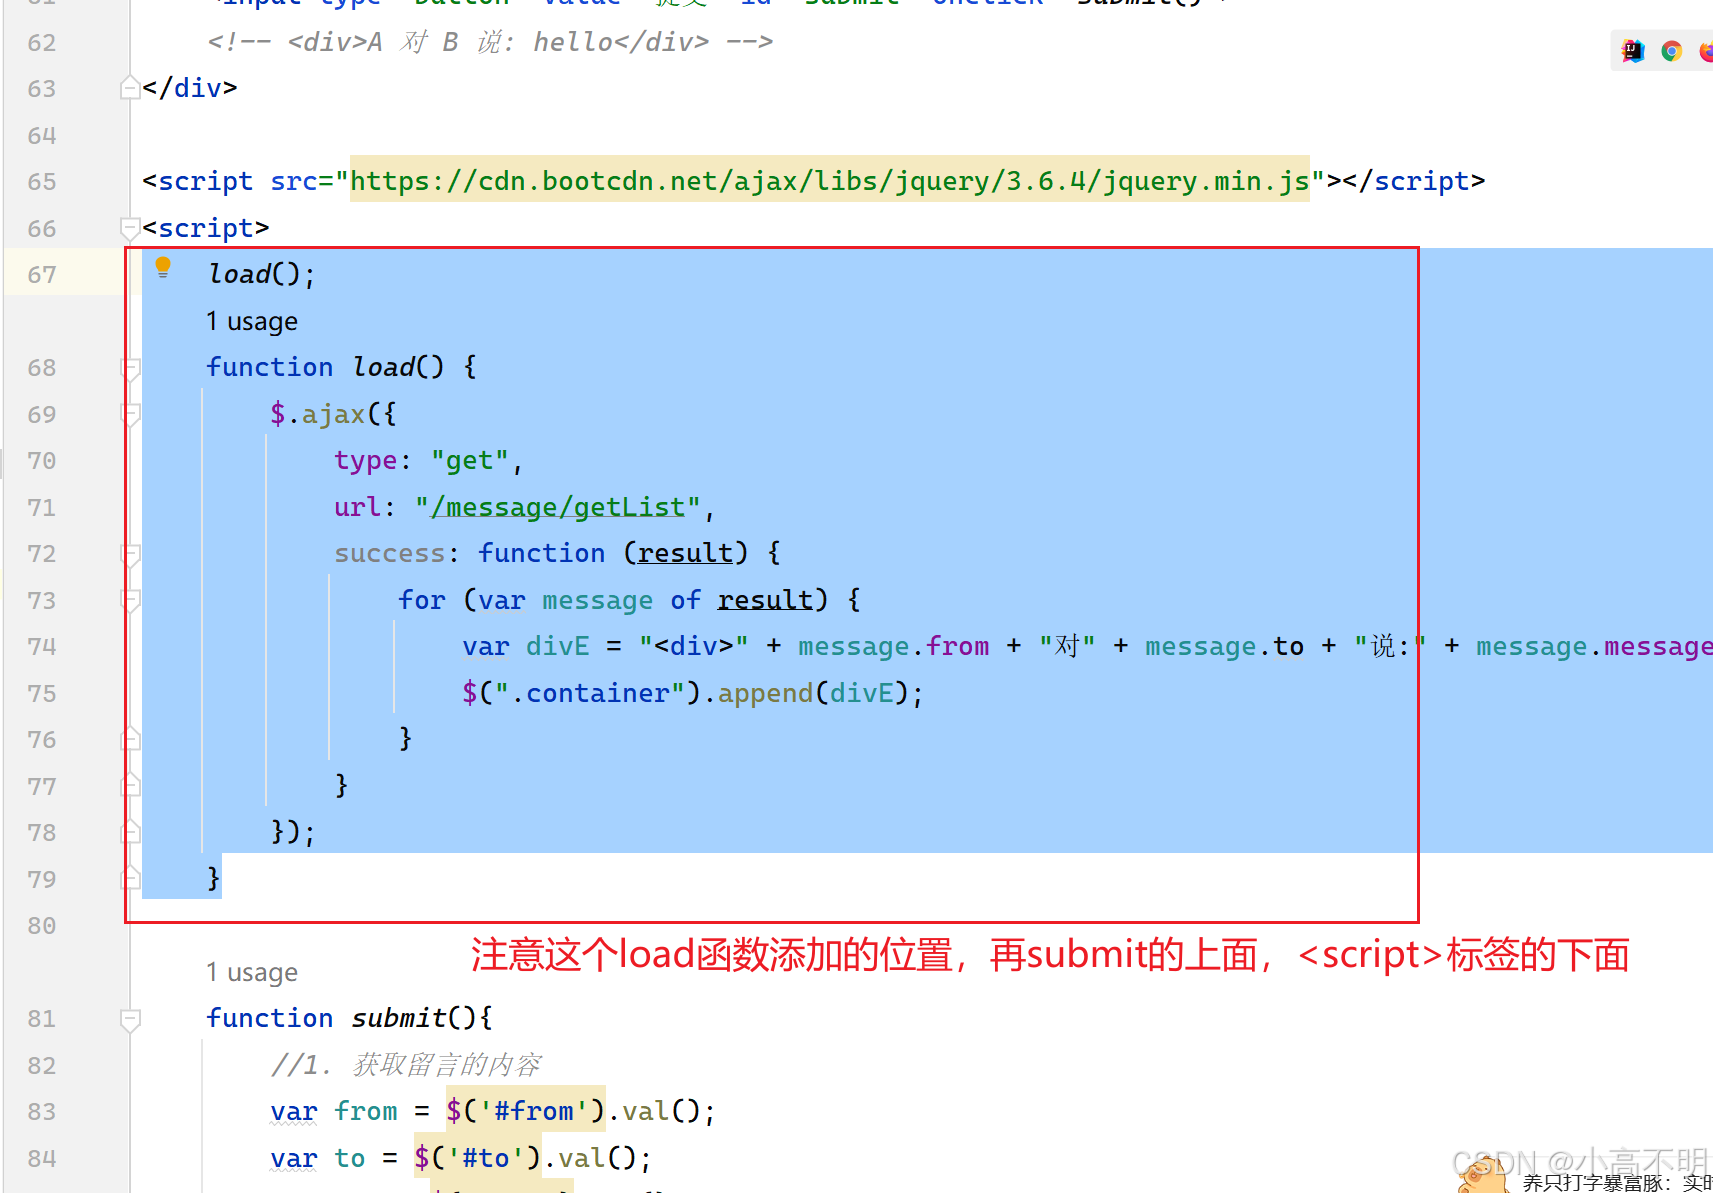Click the '1 usage' hint above function submit
This screenshot has height=1193, width=1713.
click(252, 972)
